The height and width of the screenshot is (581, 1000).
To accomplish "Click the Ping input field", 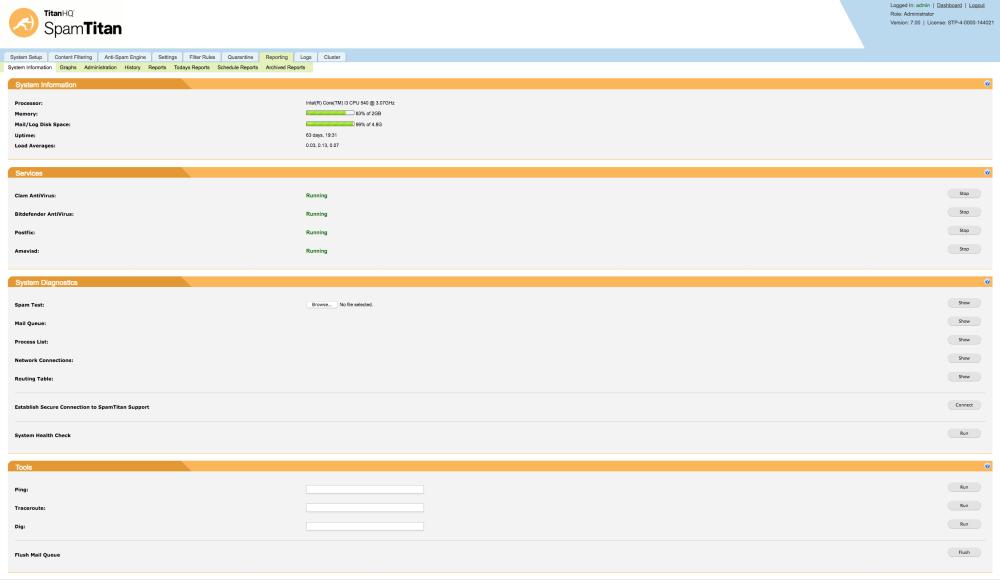I will coord(365,489).
